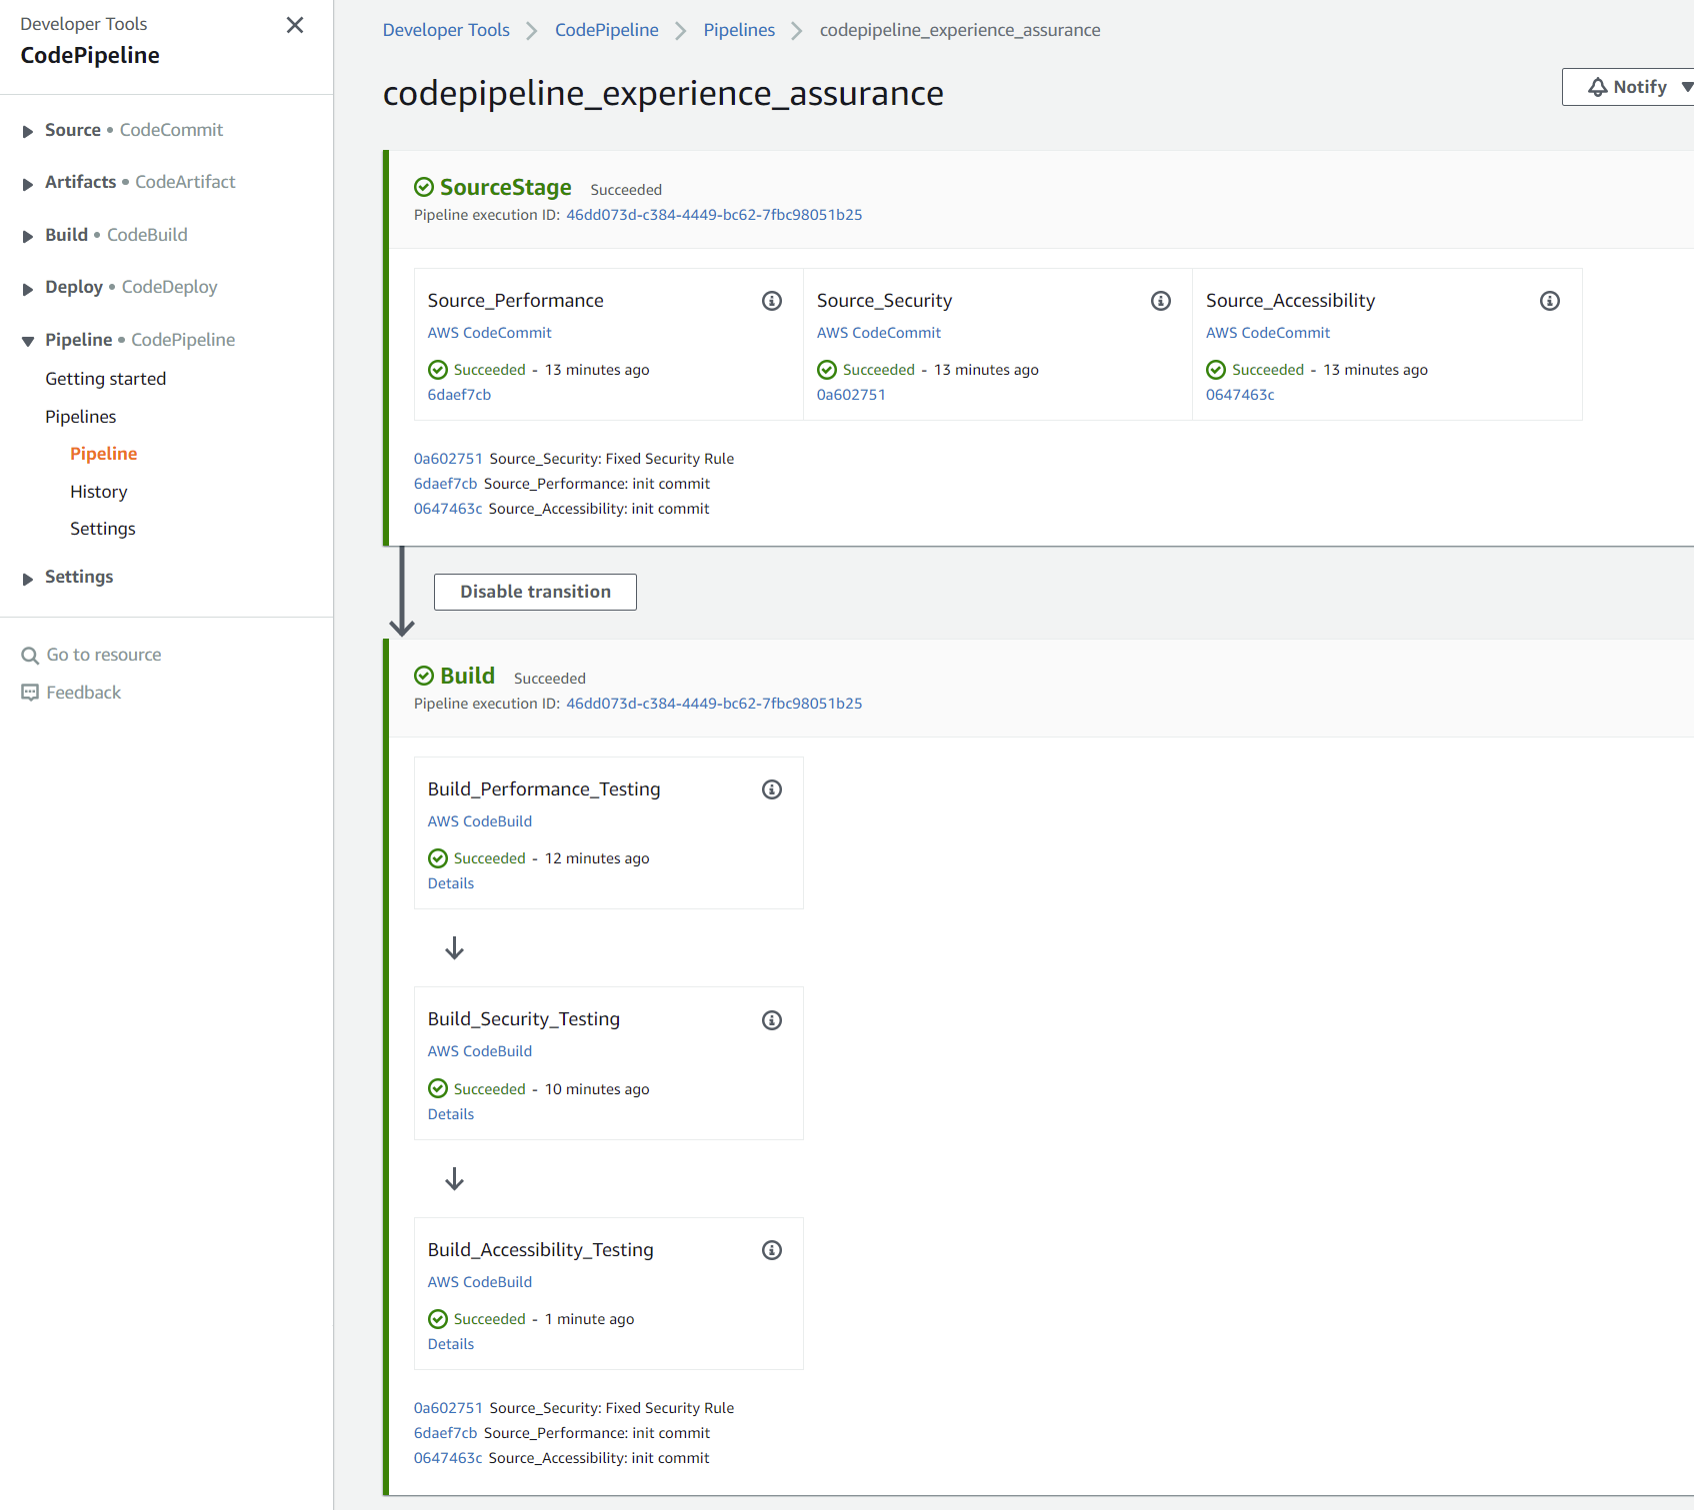Expand Artifacts CodeArtifact navigation section

point(28,183)
